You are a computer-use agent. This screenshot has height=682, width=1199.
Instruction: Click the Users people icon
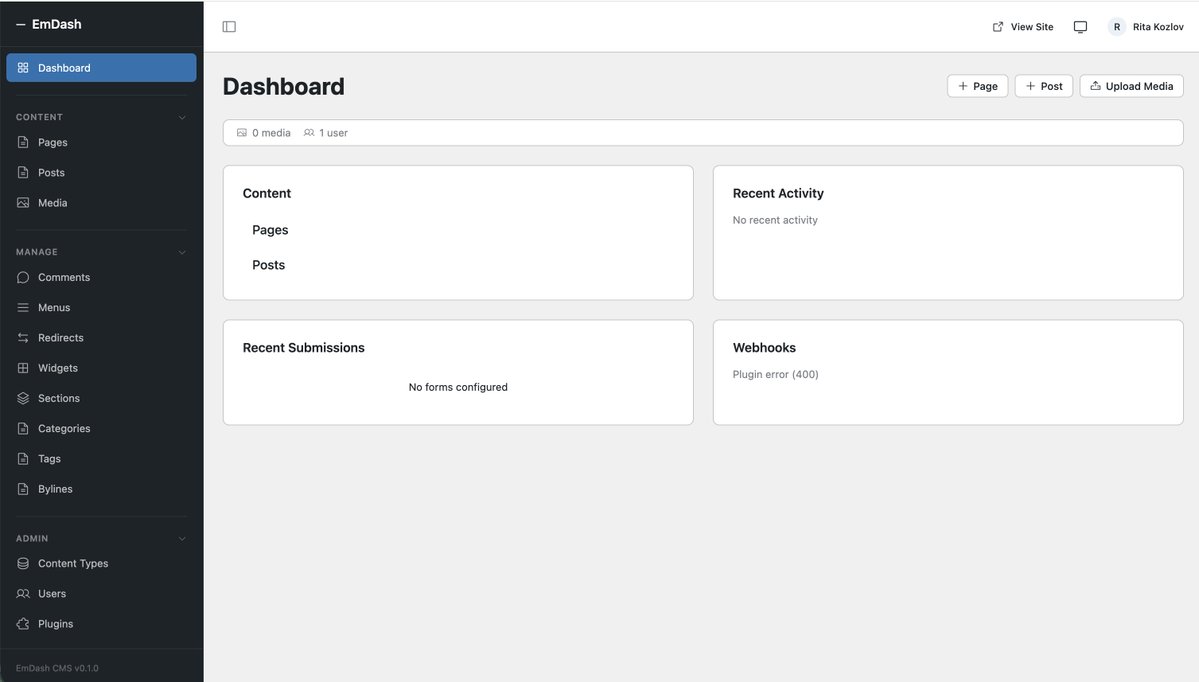pos(23,594)
